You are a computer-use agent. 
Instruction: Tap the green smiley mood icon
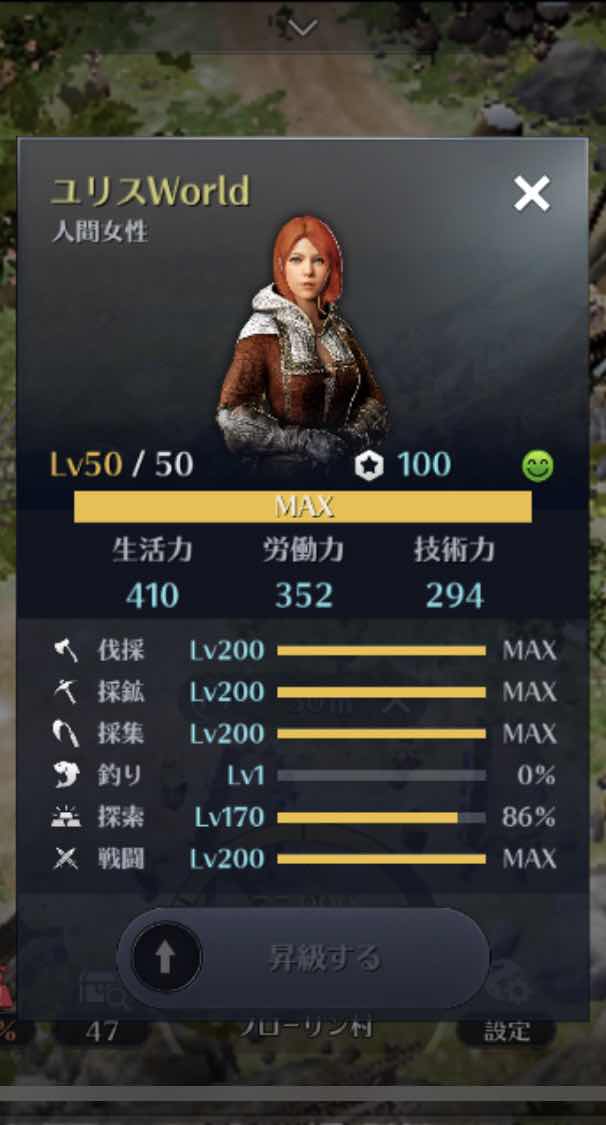537,467
